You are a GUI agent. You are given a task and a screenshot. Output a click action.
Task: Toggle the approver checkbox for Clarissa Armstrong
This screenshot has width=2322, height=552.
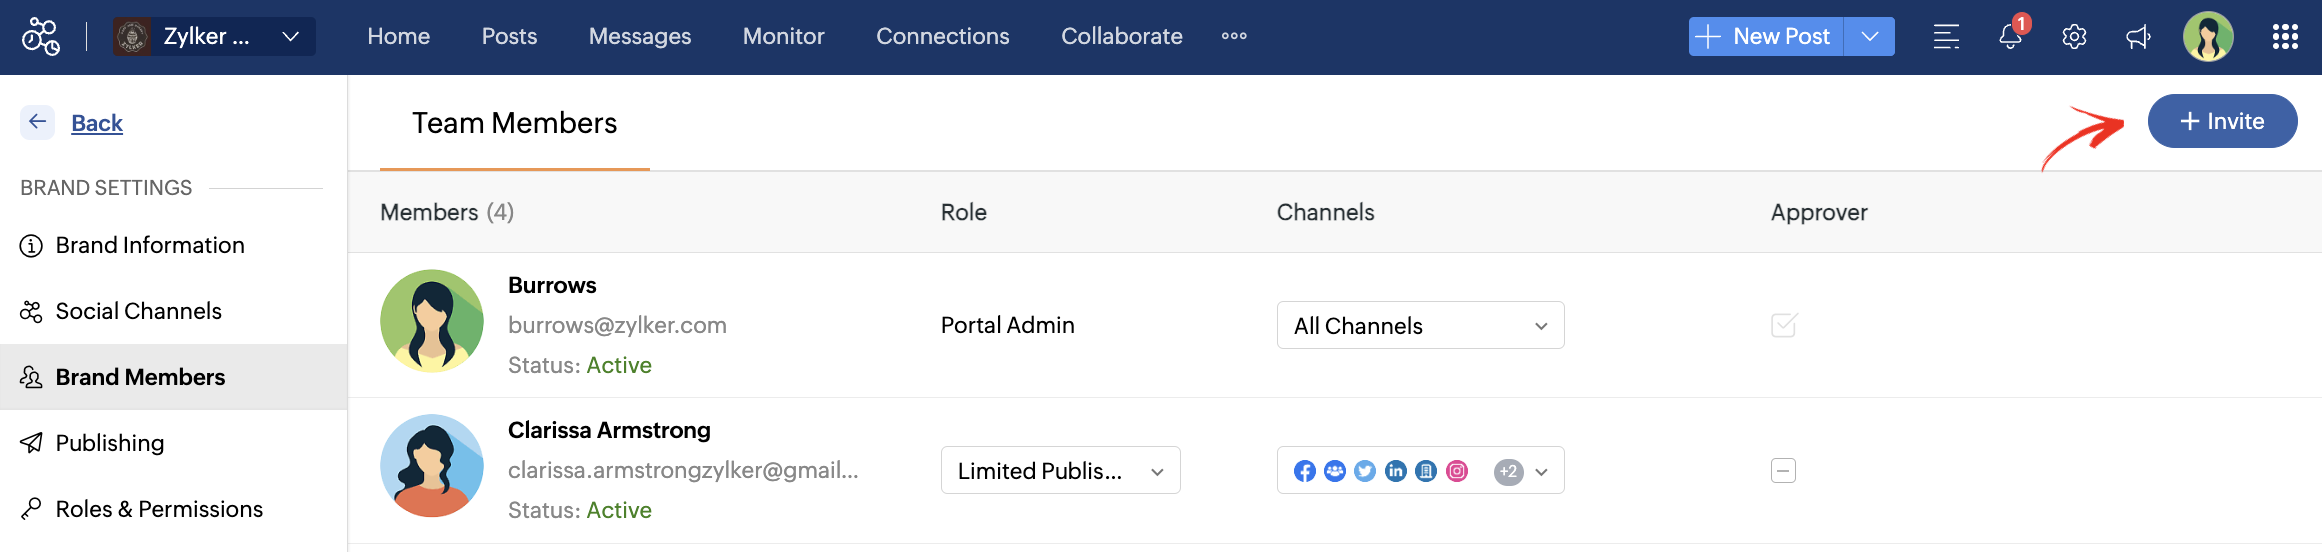[x=1784, y=470]
